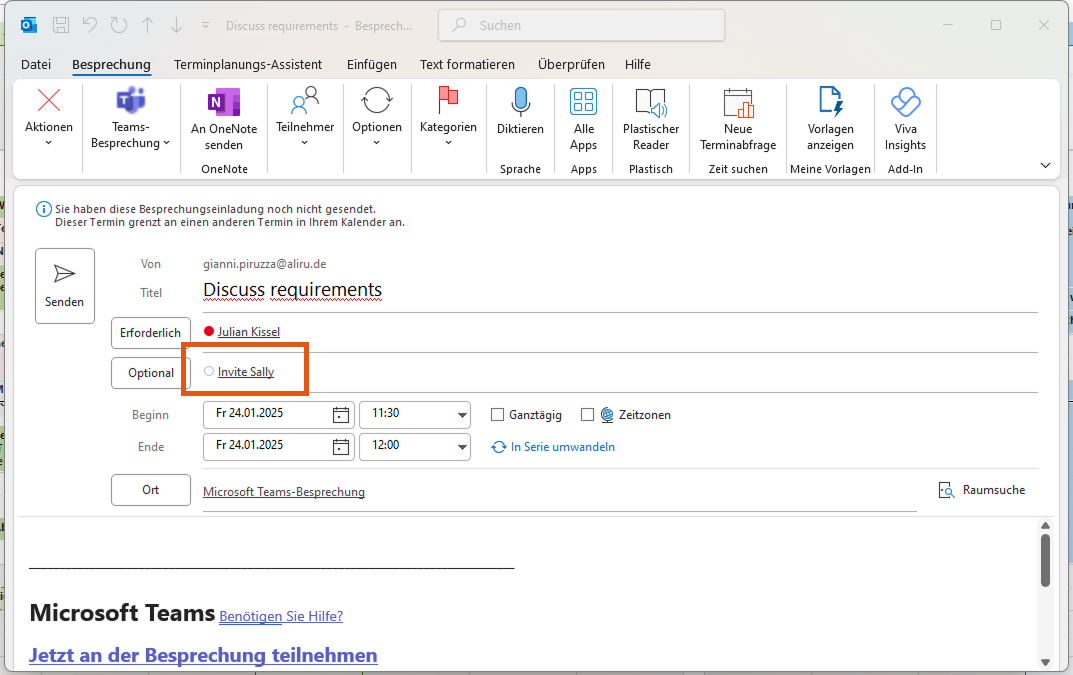The height and width of the screenshot is (675, 1073).
Task: Click In Serie umwandeln
Action: coord(553,447)
